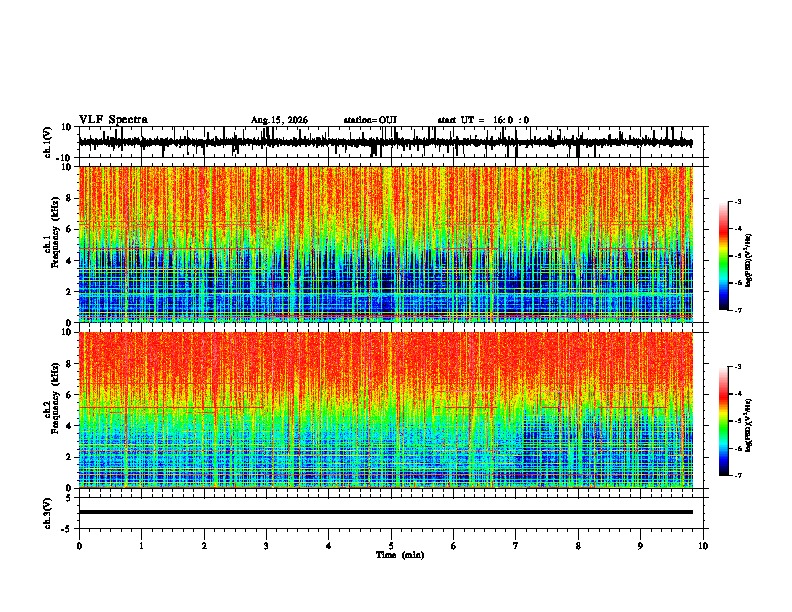The width and height of the screenshot is (792, 612).
Task: Click the "-7" label on ch.2 color bar
Action: (738, 475)
